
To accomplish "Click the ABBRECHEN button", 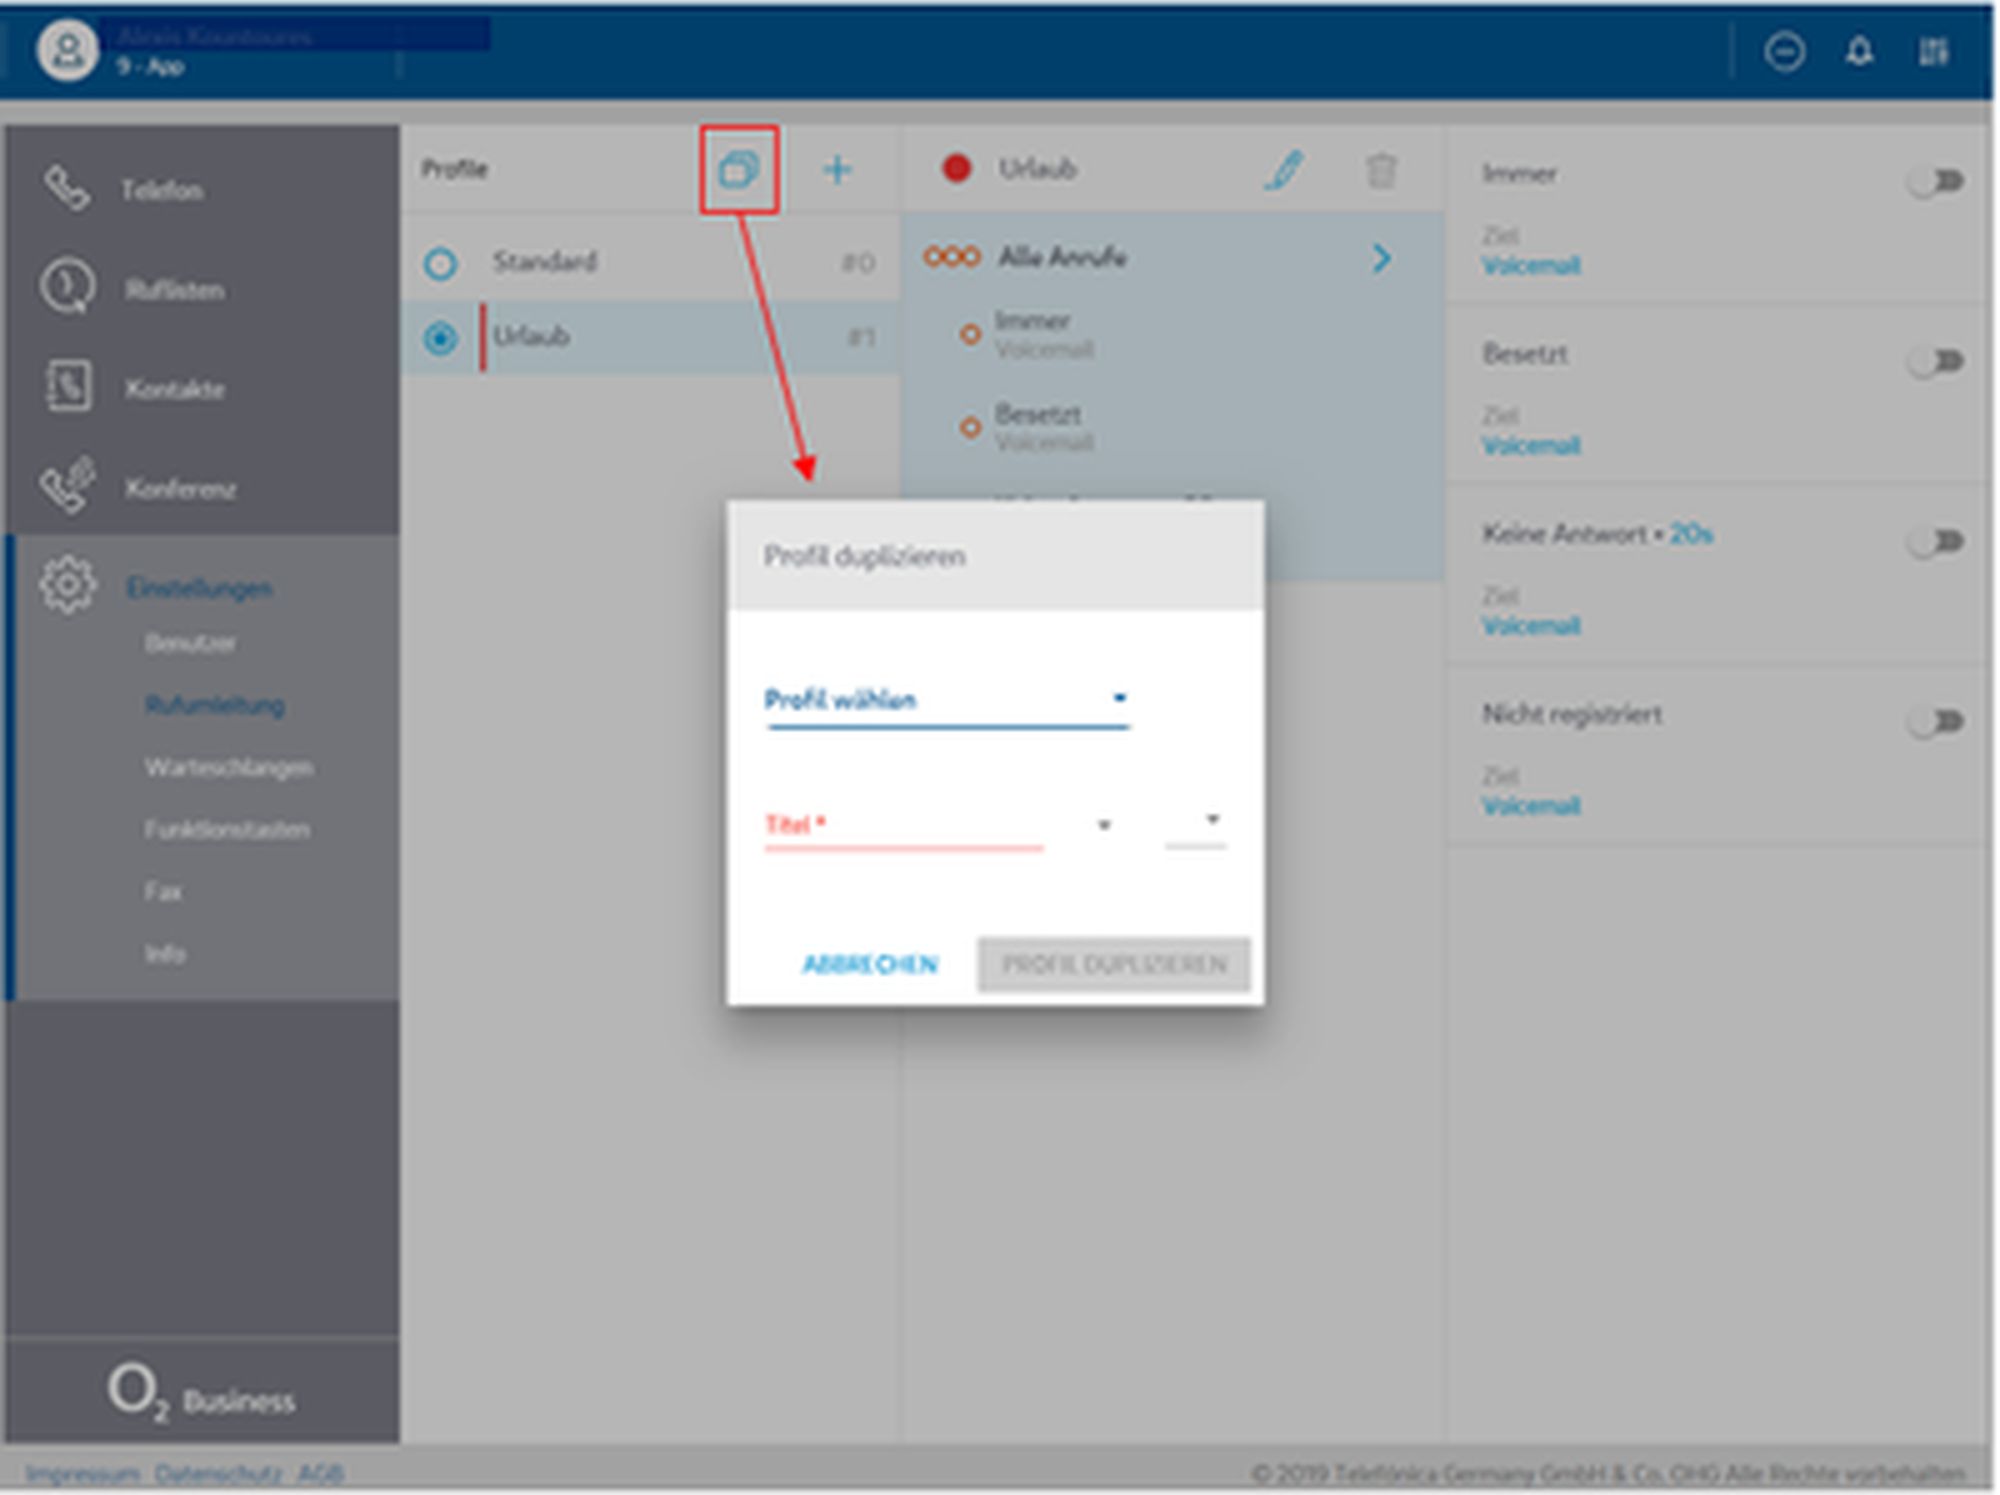I will 870,964.
